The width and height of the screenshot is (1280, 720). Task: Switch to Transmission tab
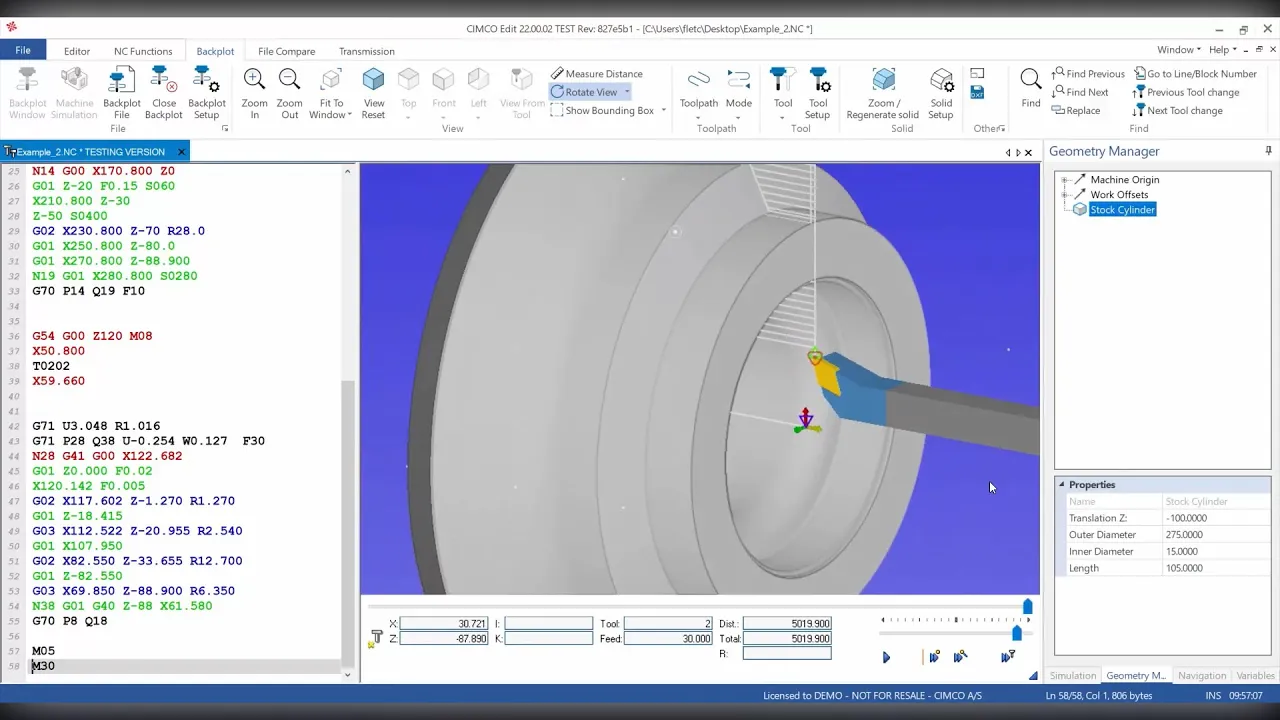(366, 51)
